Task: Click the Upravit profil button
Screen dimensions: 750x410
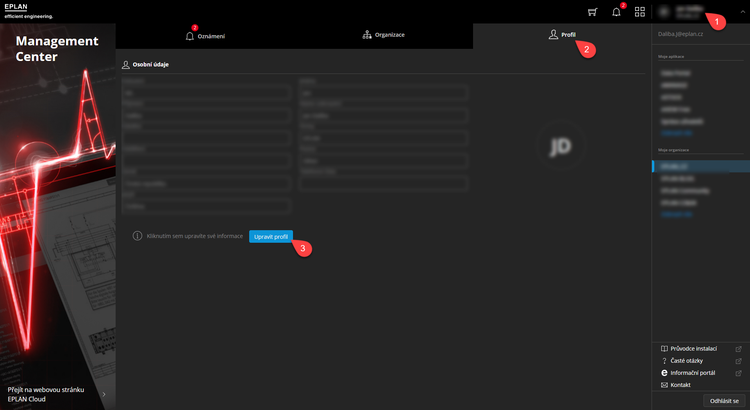Action: click(271, 236)
